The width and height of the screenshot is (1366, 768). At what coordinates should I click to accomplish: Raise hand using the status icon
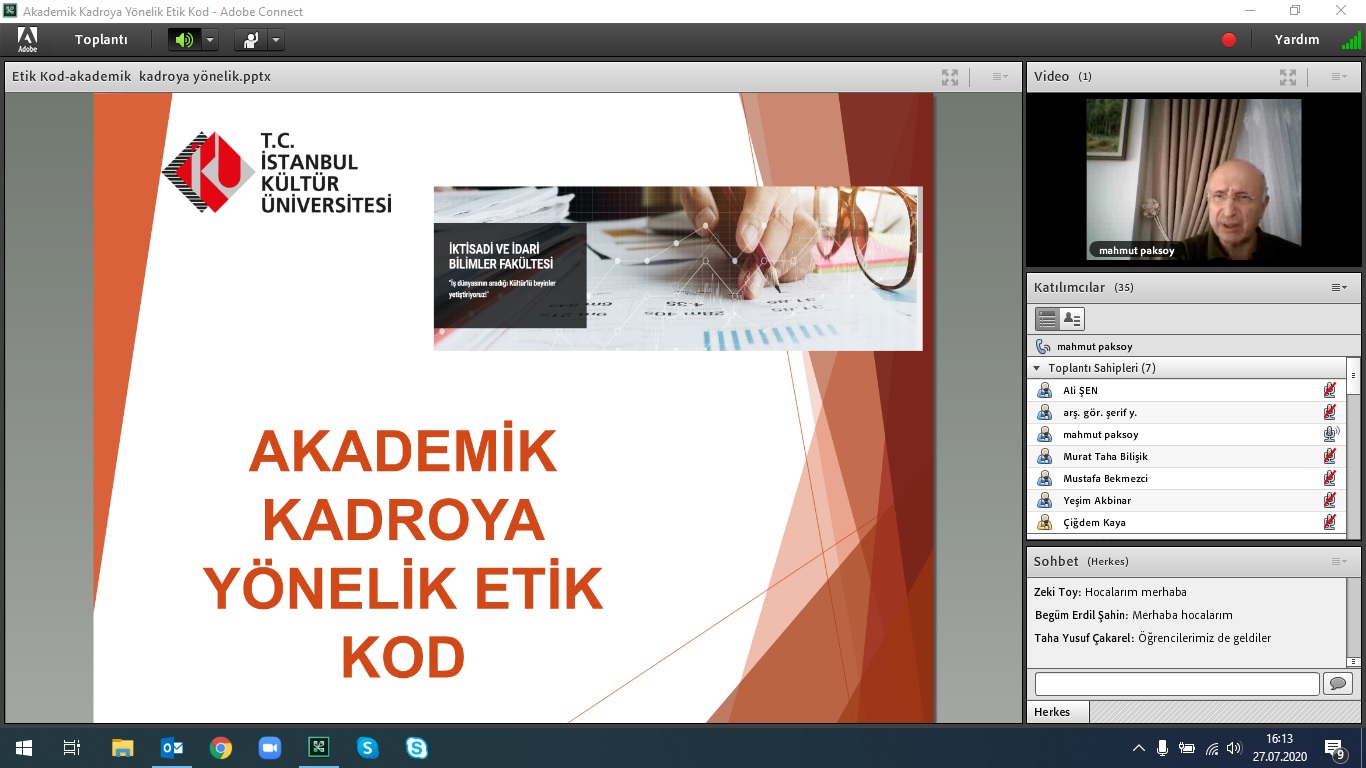[250, 40]
